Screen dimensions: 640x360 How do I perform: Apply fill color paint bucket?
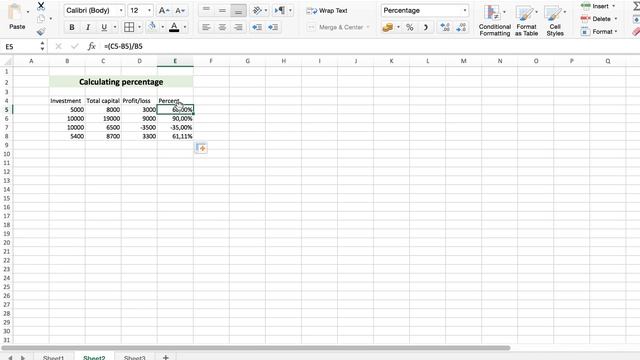152,27
